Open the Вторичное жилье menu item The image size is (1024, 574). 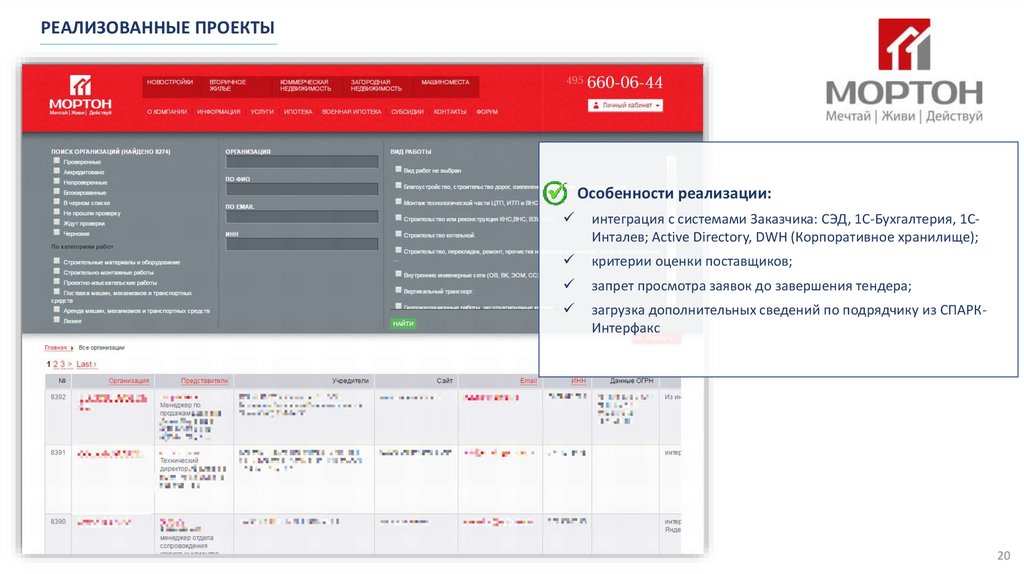(227, 86)
